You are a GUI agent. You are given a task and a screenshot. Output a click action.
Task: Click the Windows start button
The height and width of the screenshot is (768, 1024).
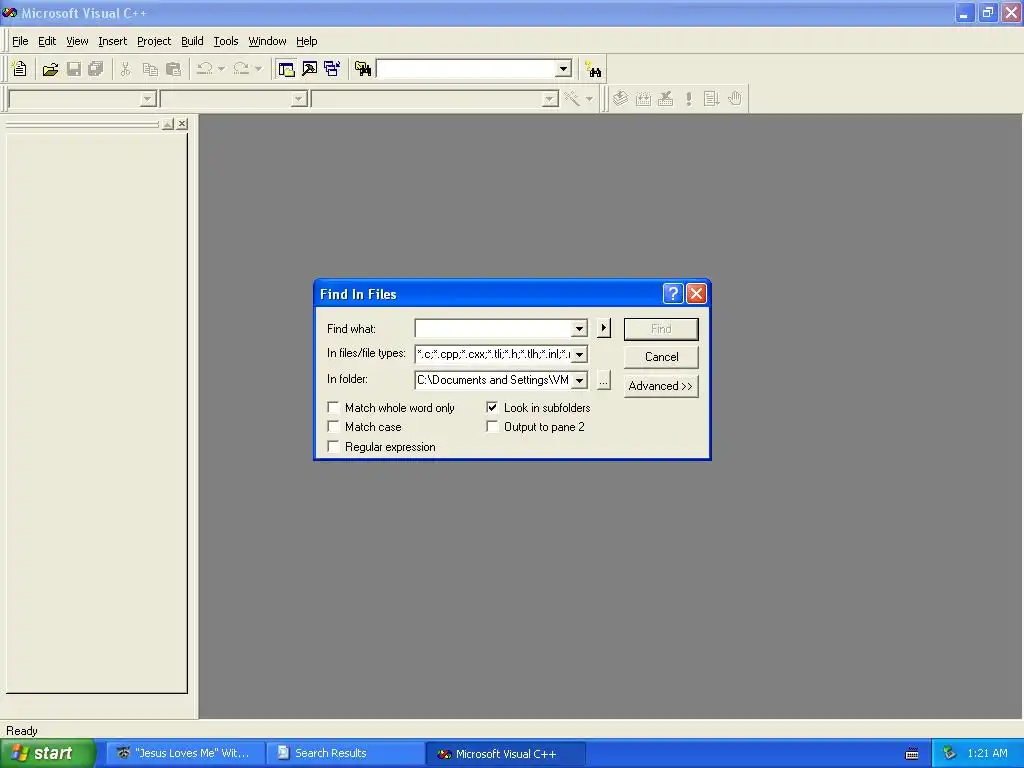[48, 753]
